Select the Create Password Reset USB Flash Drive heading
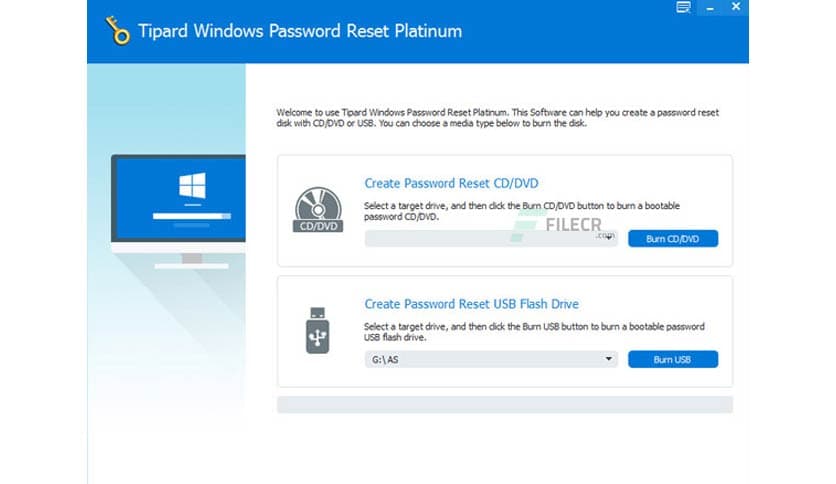 [x=471, y=304]
